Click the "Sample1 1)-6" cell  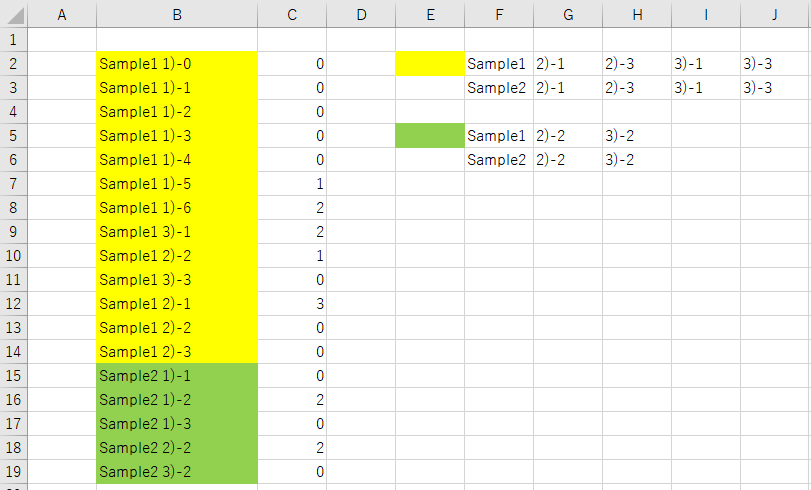coord(177,208)
